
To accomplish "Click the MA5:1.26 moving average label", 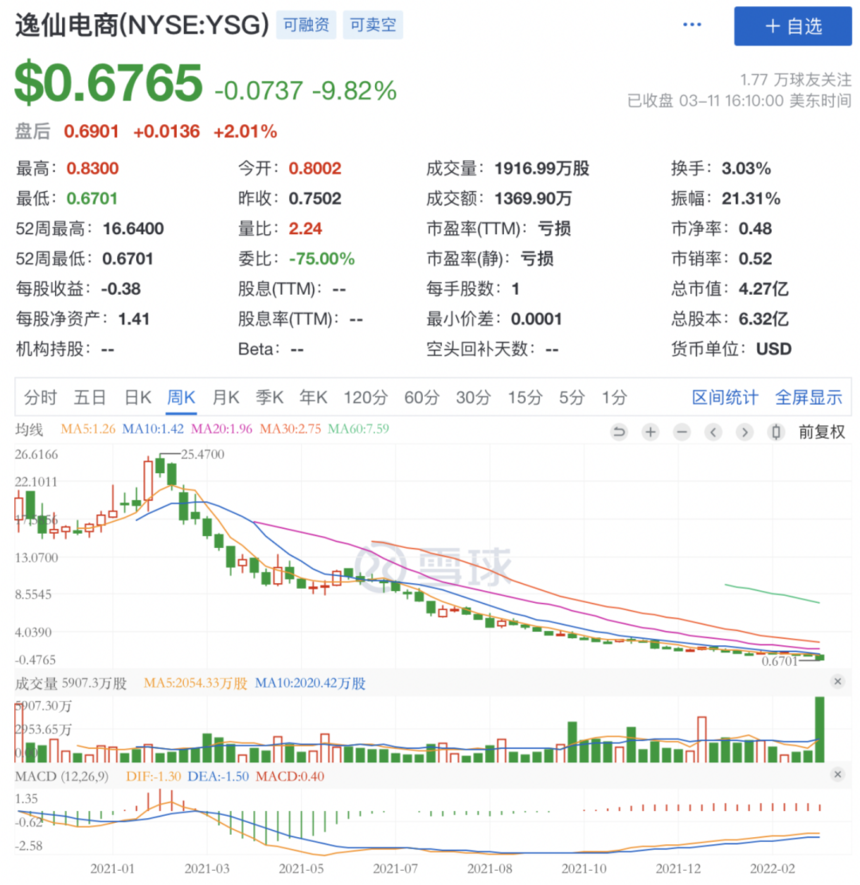I will [x=88, y=429].
